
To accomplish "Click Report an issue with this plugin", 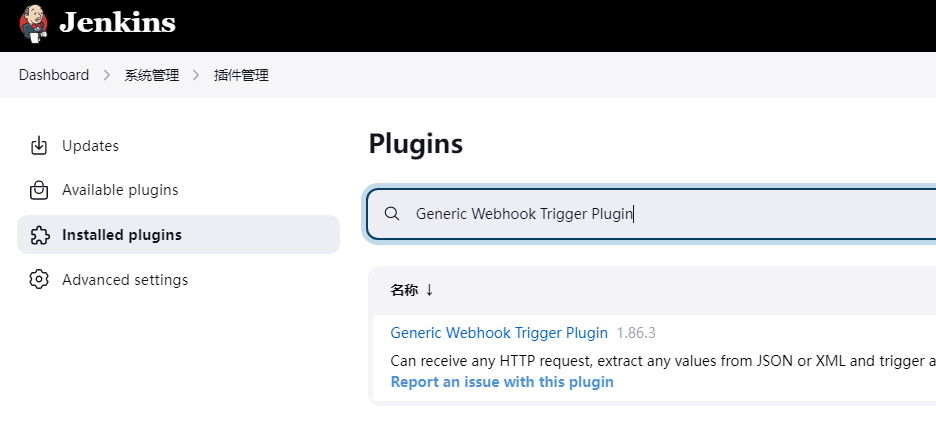I will click(502, 381).
